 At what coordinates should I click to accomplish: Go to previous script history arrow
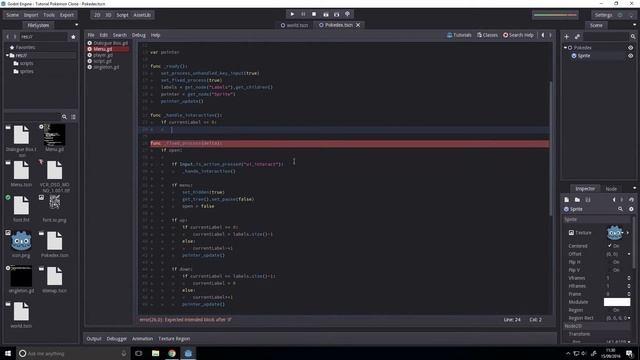(543, 35)
